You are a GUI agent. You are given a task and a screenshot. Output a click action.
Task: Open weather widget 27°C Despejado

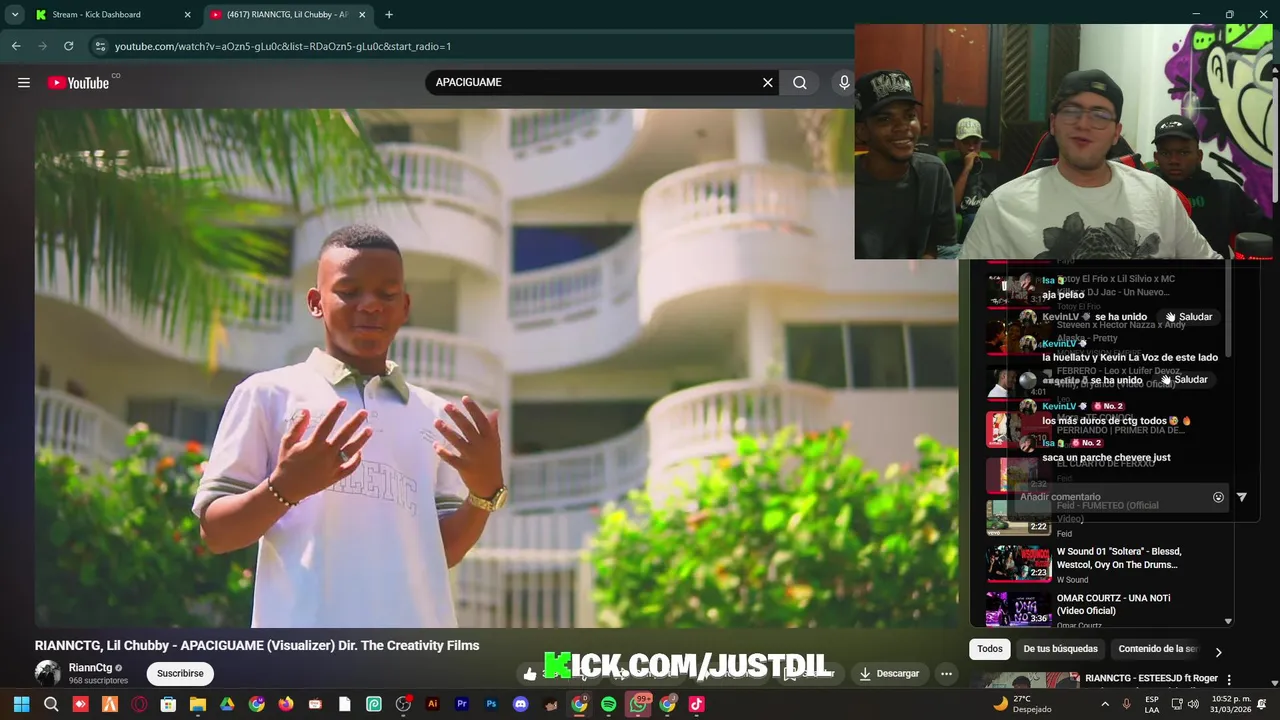[x=1022, y=704]
